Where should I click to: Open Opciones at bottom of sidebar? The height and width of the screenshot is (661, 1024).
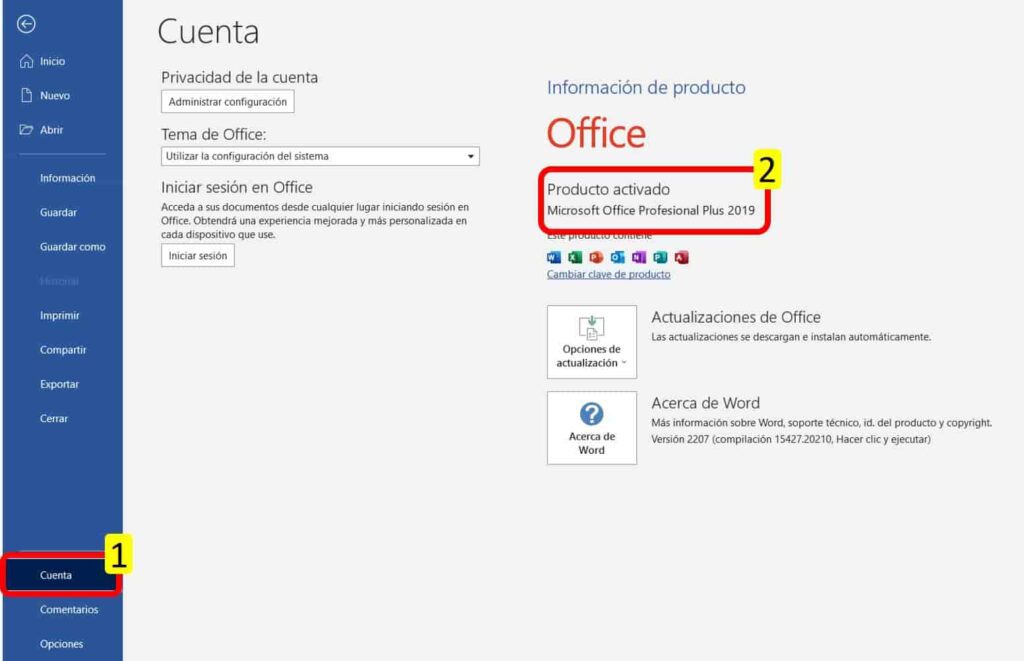point(61,644)
